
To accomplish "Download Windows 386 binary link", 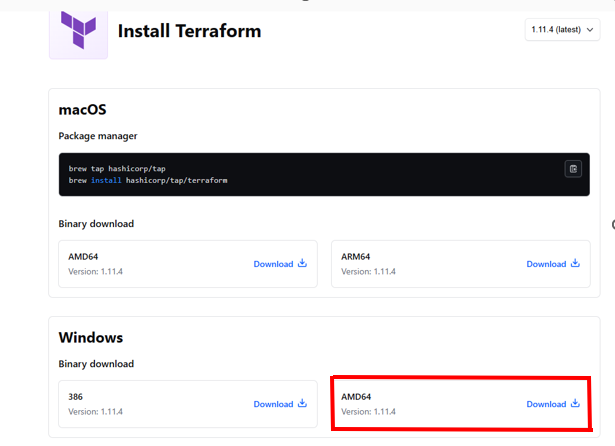I will [x=280, y=404].
